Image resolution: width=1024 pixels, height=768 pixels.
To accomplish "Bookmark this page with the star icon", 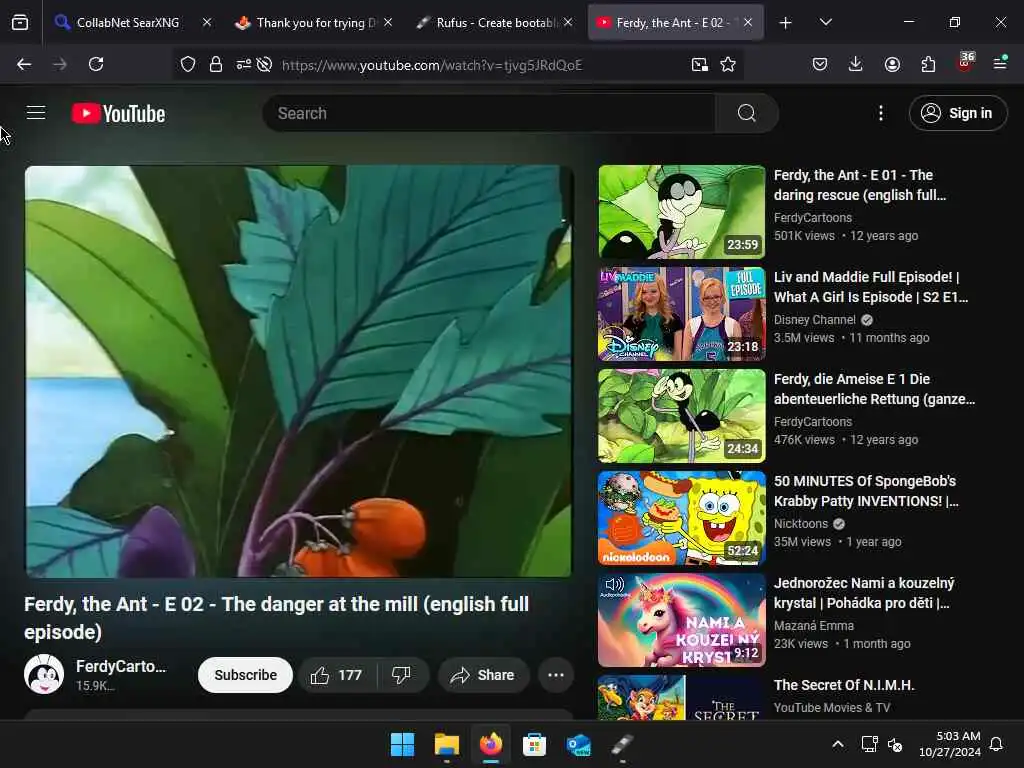I will coord(728,64).
